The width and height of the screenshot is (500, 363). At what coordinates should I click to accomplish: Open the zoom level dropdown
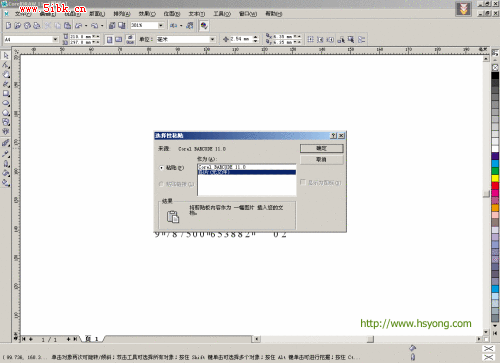point(161,25)
